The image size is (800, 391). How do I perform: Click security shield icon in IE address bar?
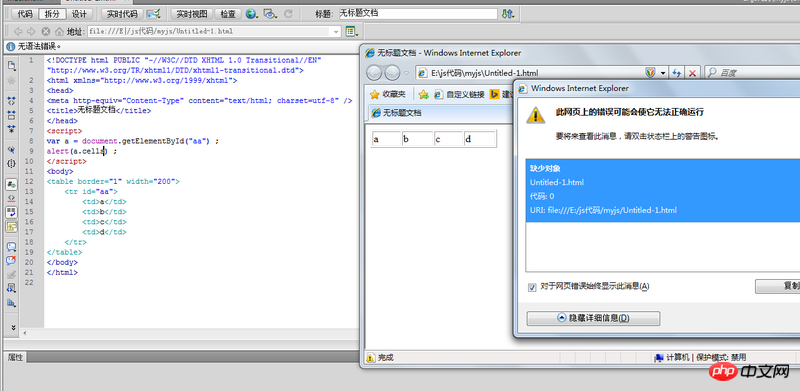click(650, 73)
